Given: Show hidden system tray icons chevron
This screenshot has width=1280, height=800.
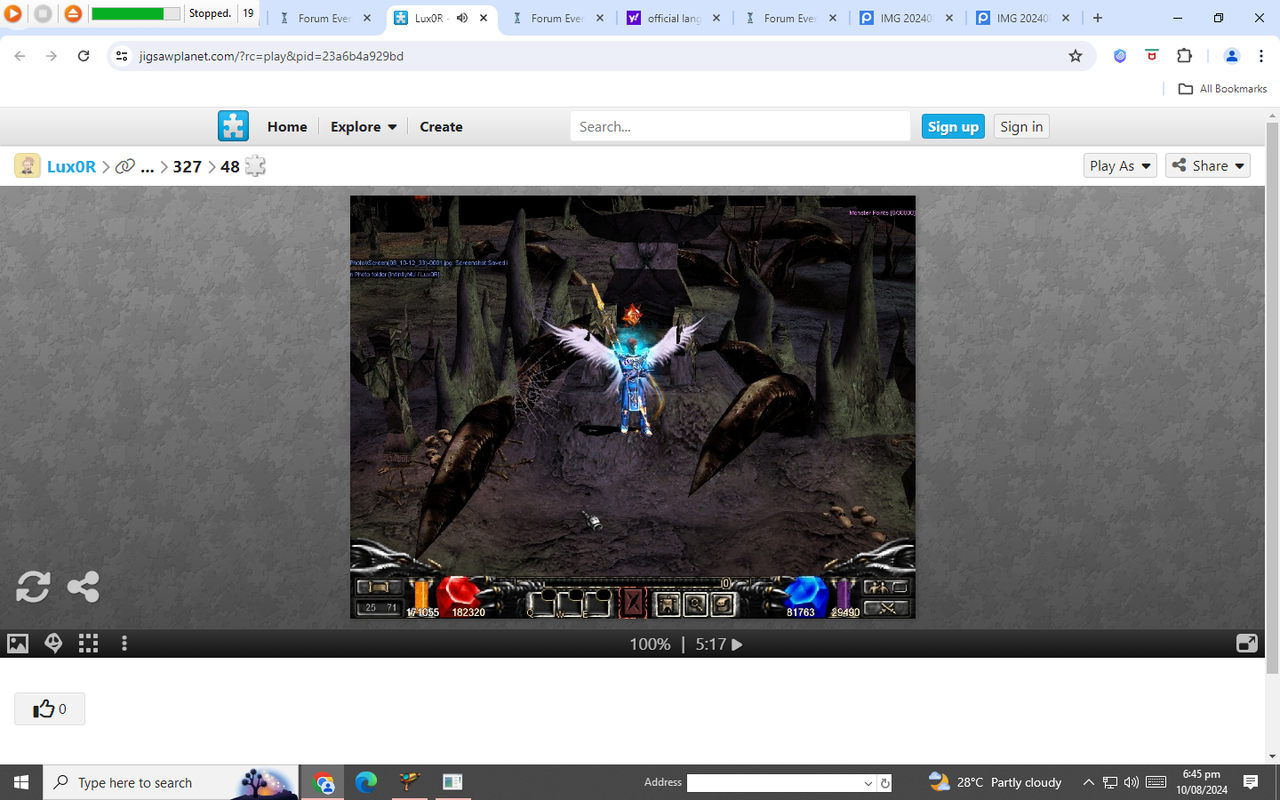Looking at the screenshot, I should click(1088, 782).
